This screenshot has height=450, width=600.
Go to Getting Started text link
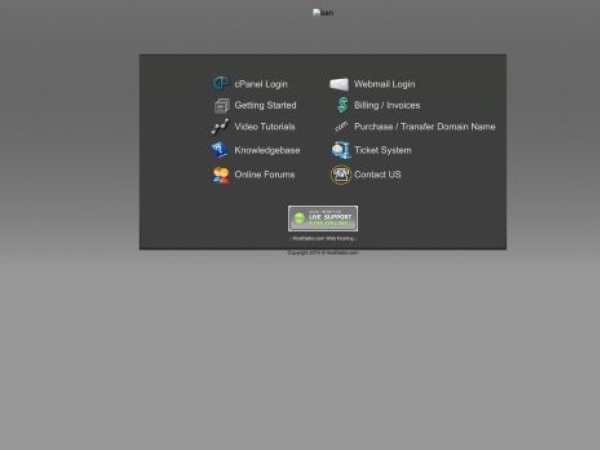coord(265,105)
